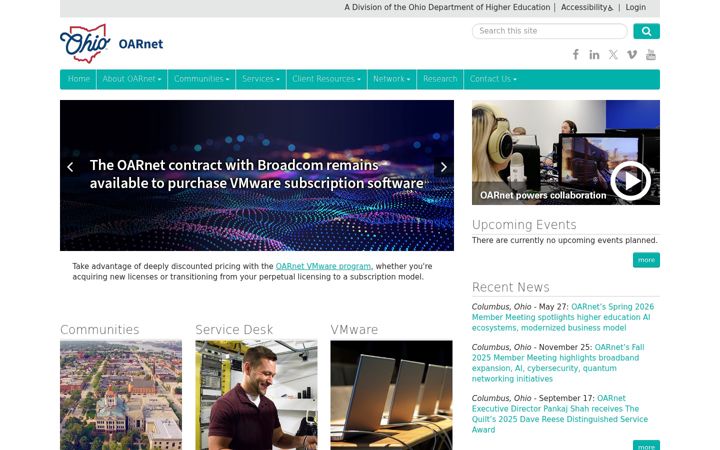This screenshot has width=720, height=450.
Task: Open the Pankaj Shah Quilt award news
Action: click(560, 414)
